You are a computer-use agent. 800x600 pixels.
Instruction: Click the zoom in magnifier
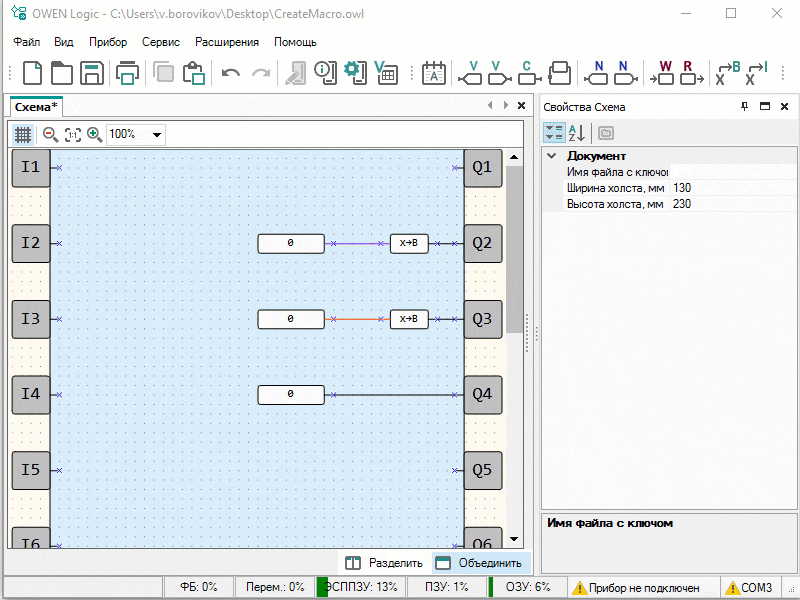point(95,134)
